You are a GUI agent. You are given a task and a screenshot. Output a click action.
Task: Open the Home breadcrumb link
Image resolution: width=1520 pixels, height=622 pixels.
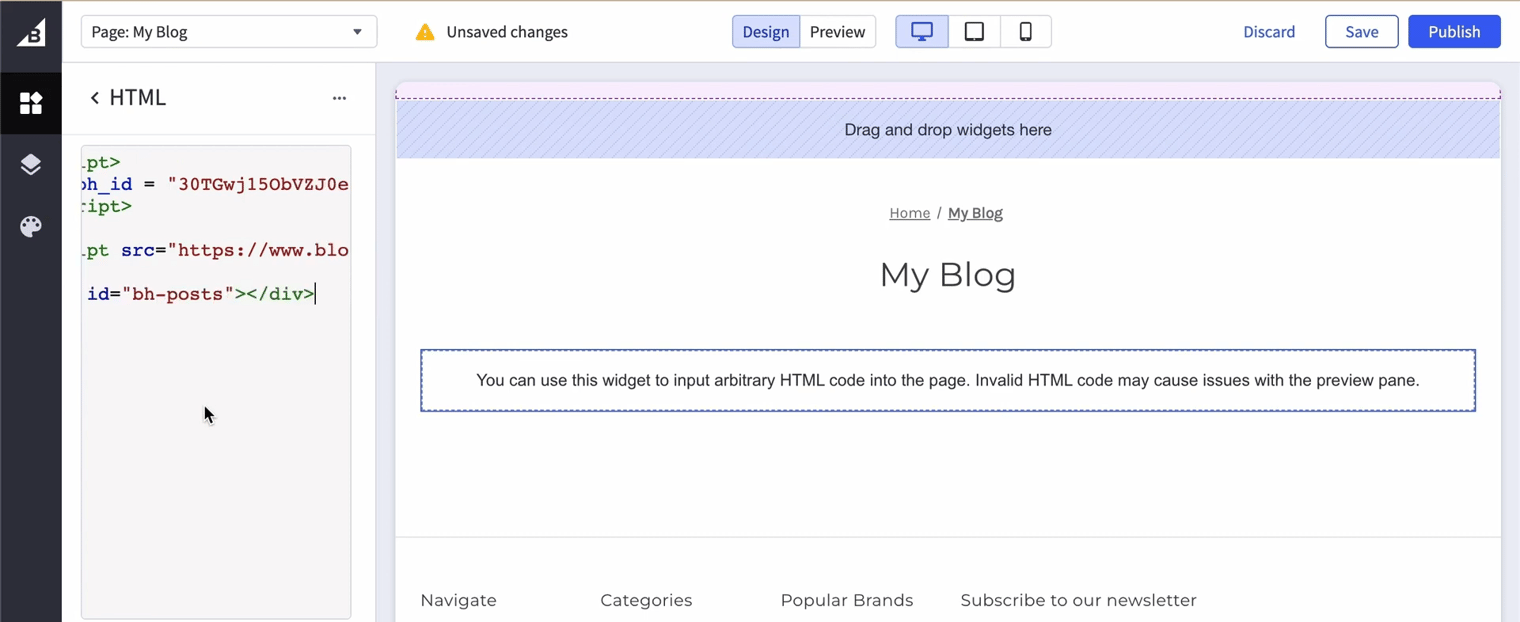(909, 213)
